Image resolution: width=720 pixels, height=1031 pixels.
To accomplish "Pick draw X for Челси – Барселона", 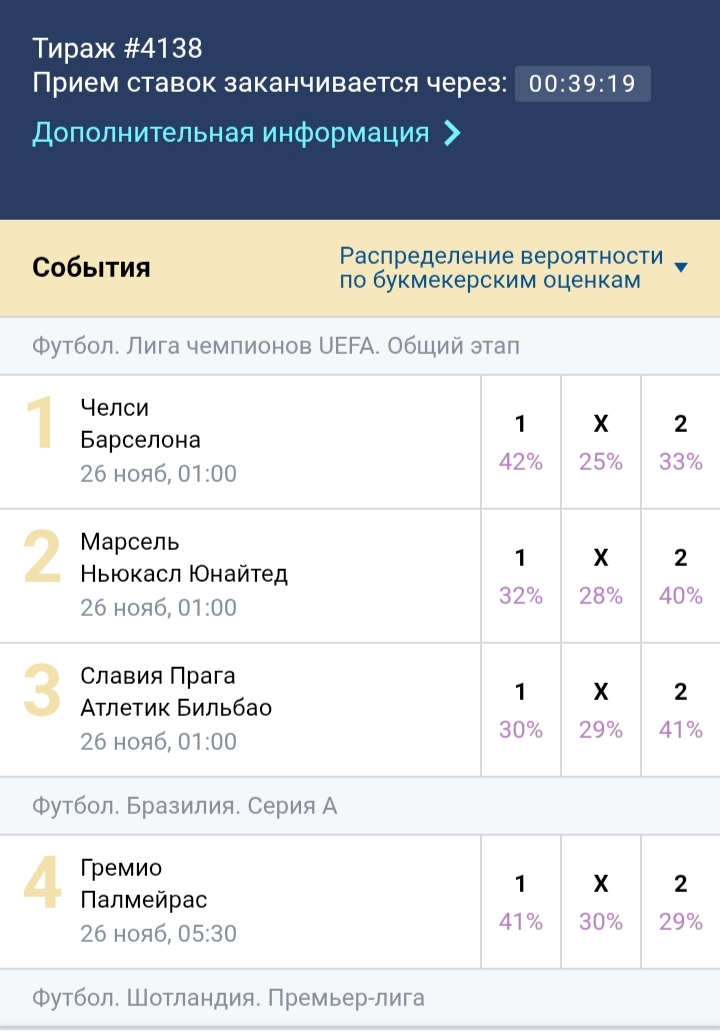I will (601, 442).
